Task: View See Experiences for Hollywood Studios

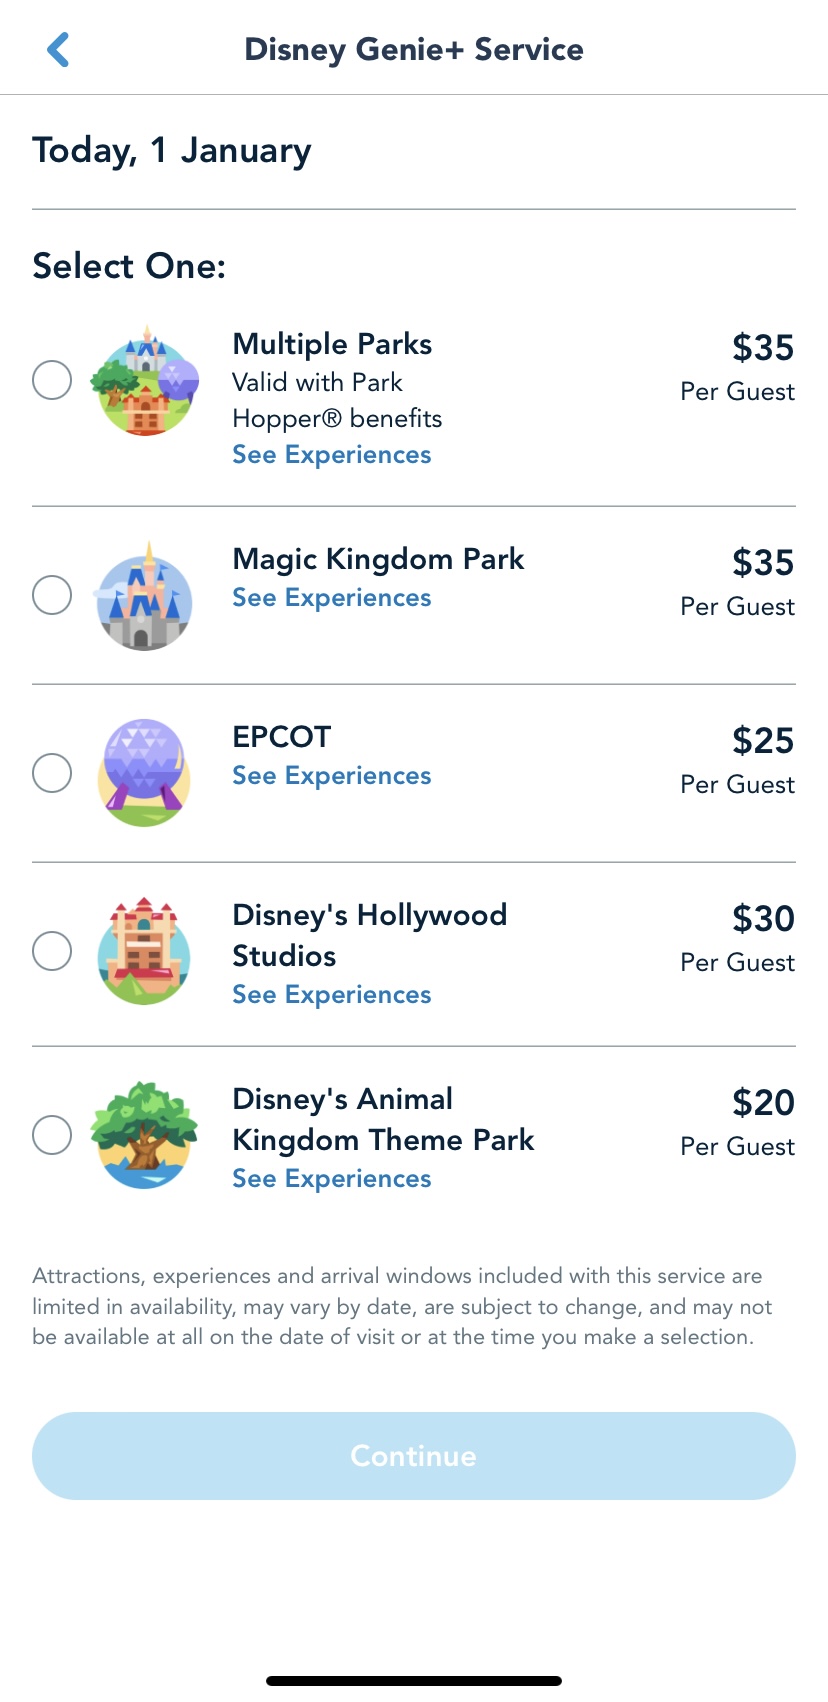Action: (331, 995)
